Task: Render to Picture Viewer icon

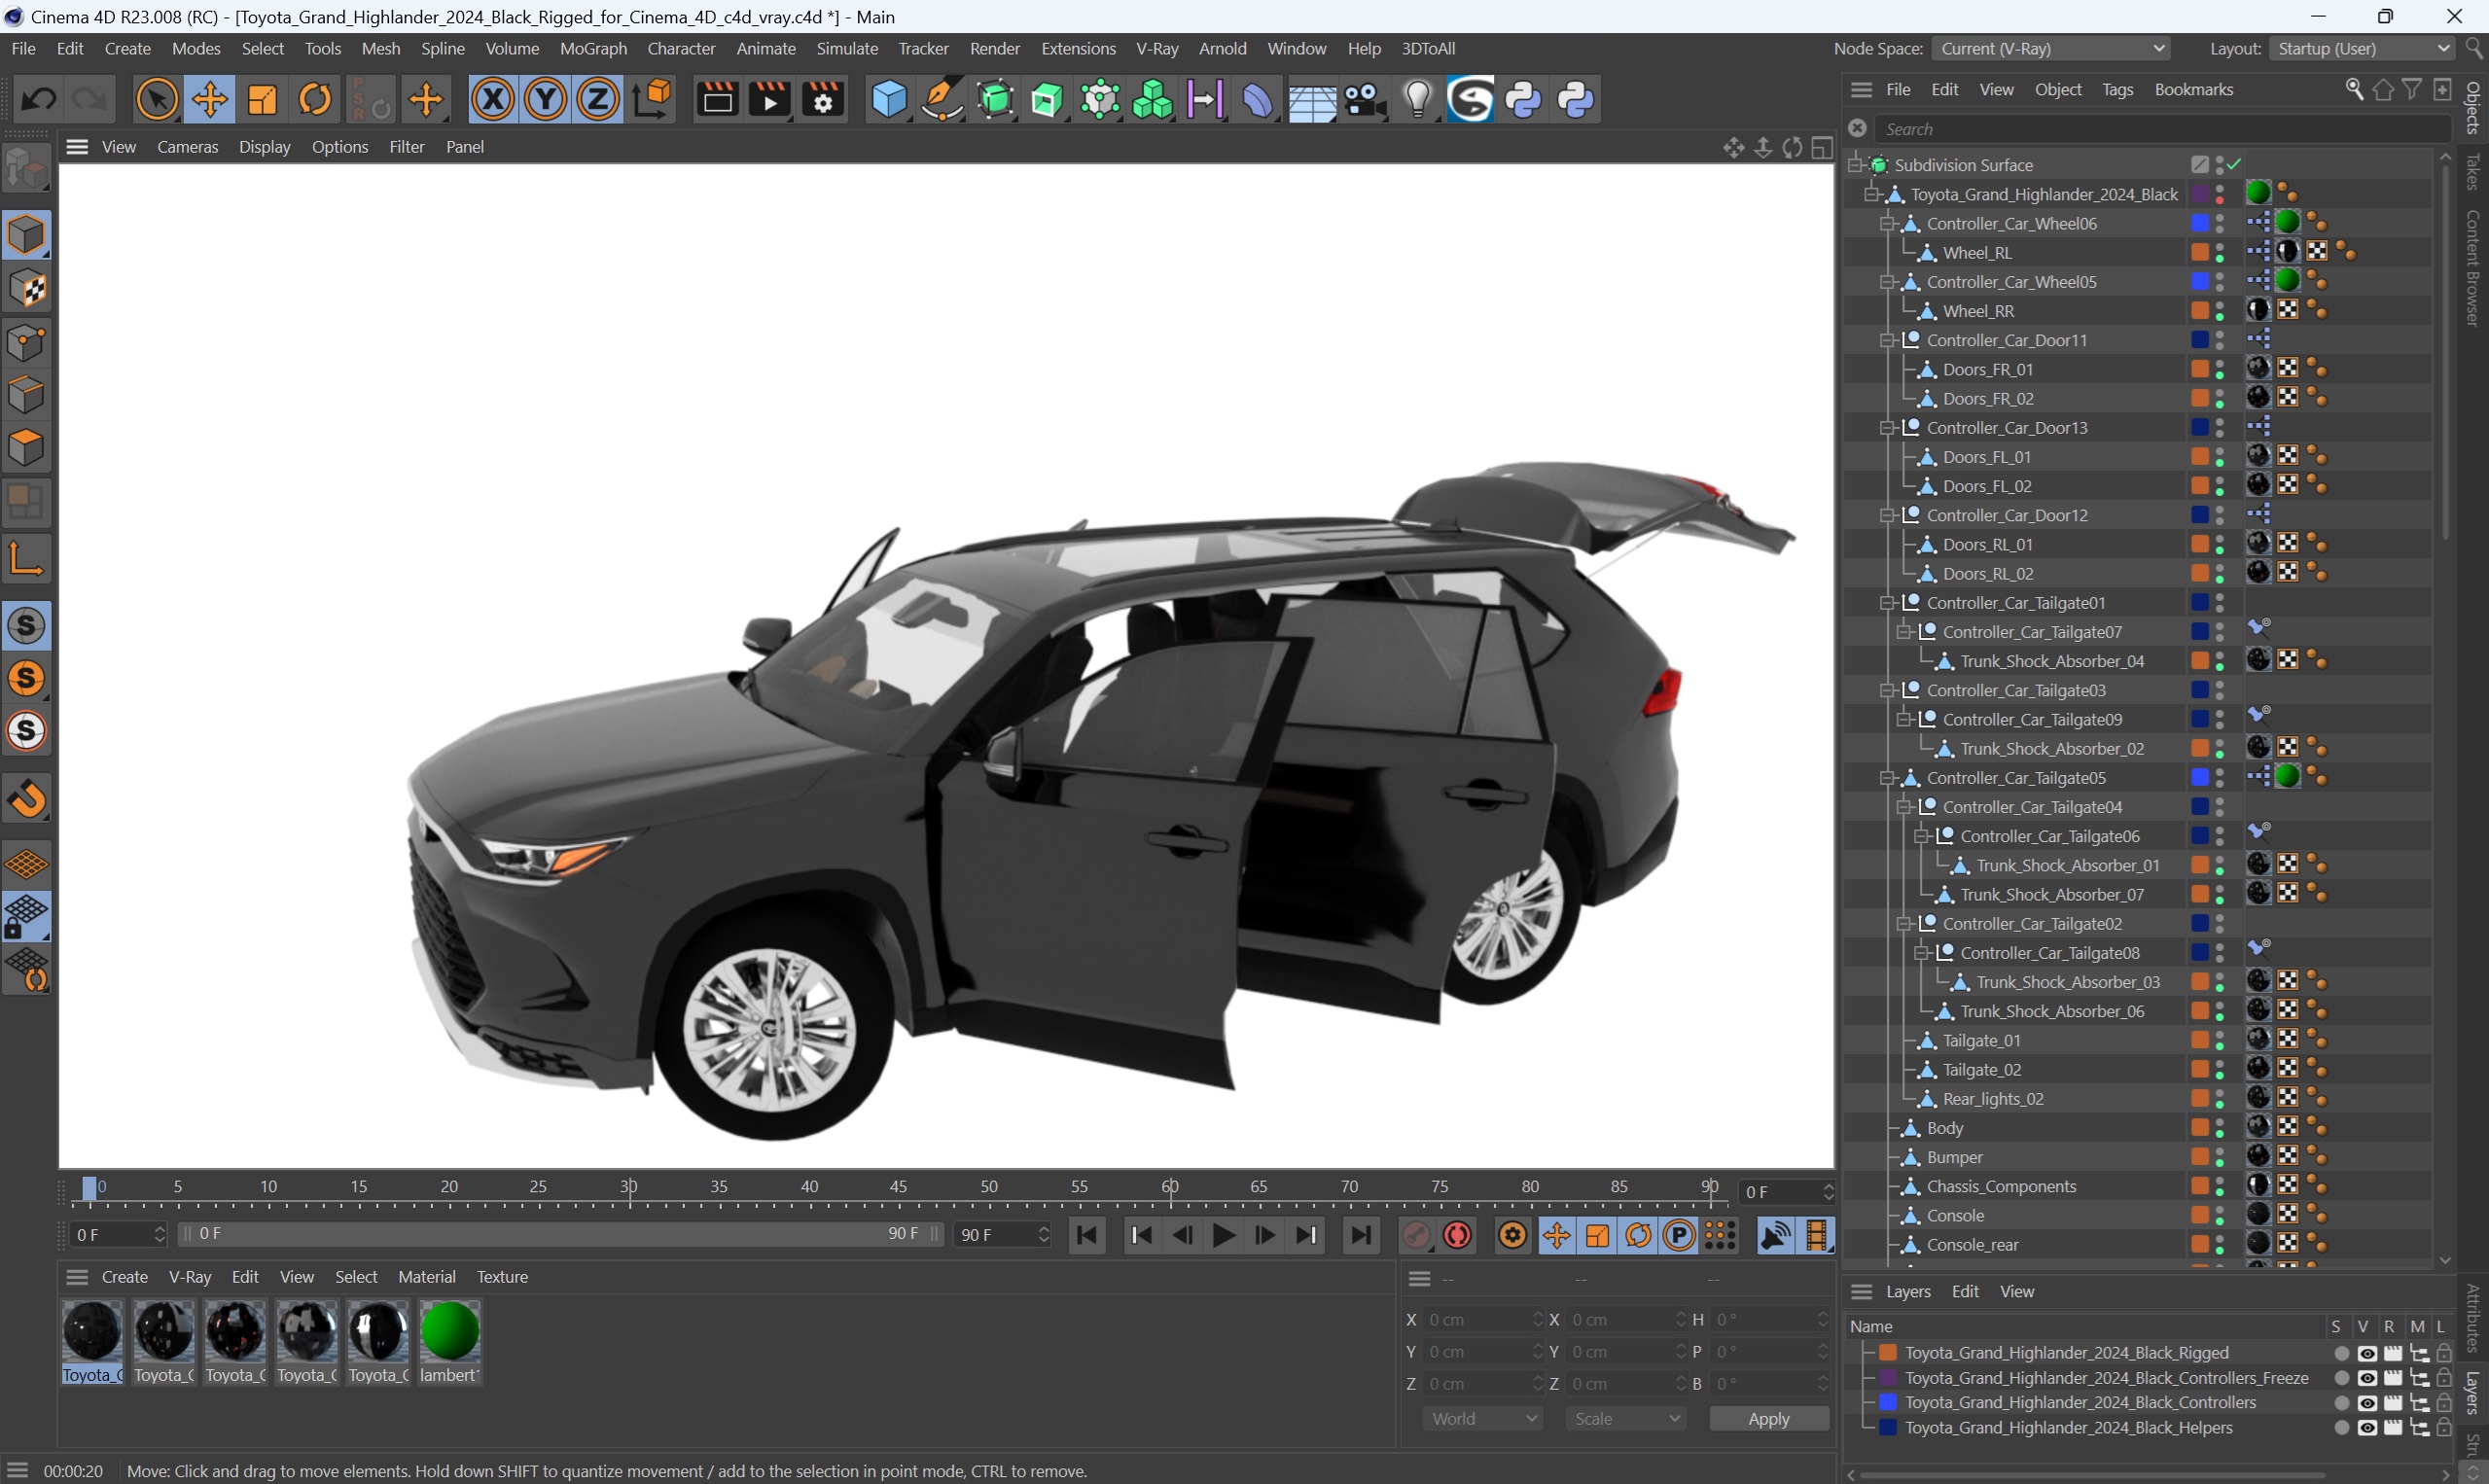Action: tap(770, 100)
